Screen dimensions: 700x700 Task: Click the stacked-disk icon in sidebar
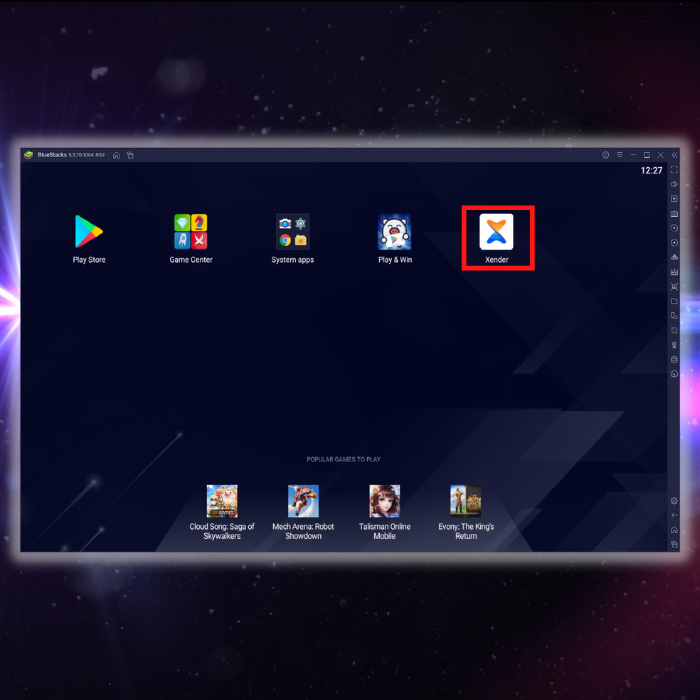coord(675,359)
